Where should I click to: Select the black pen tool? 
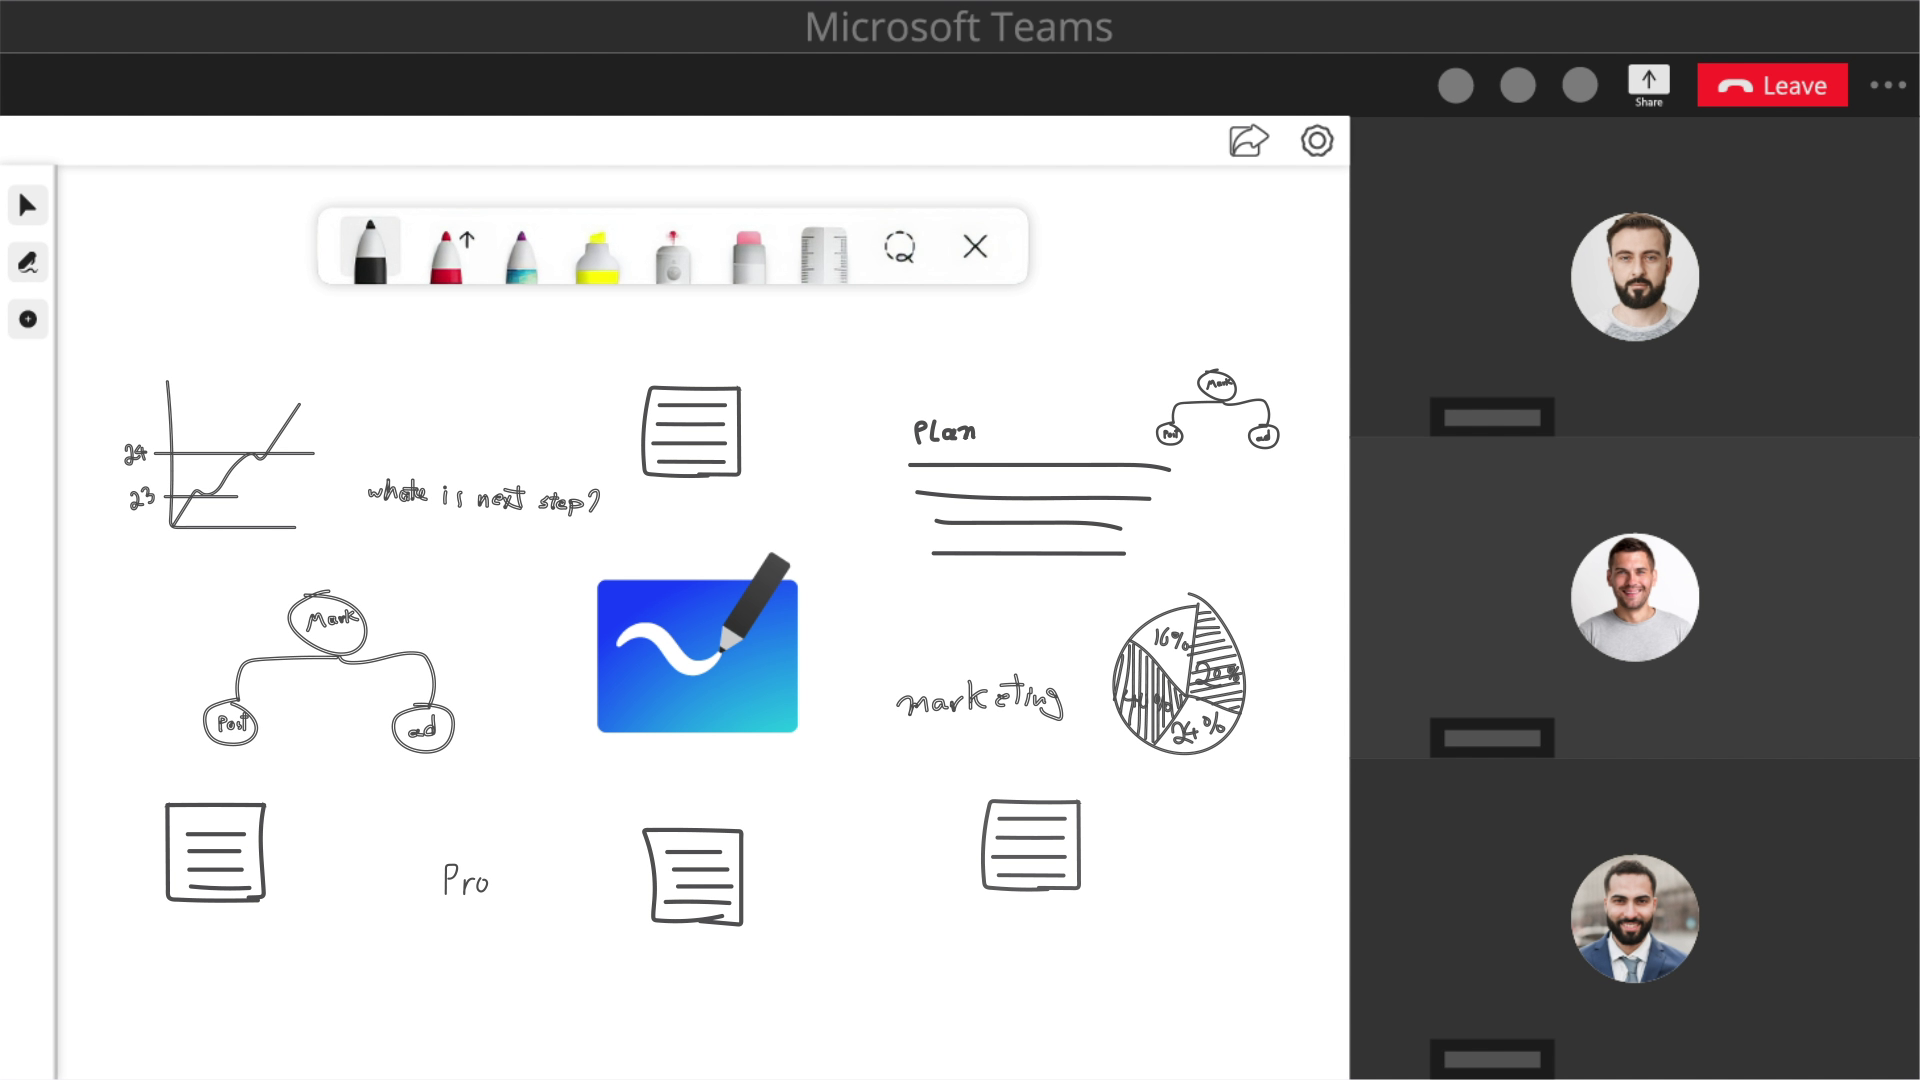370,249
